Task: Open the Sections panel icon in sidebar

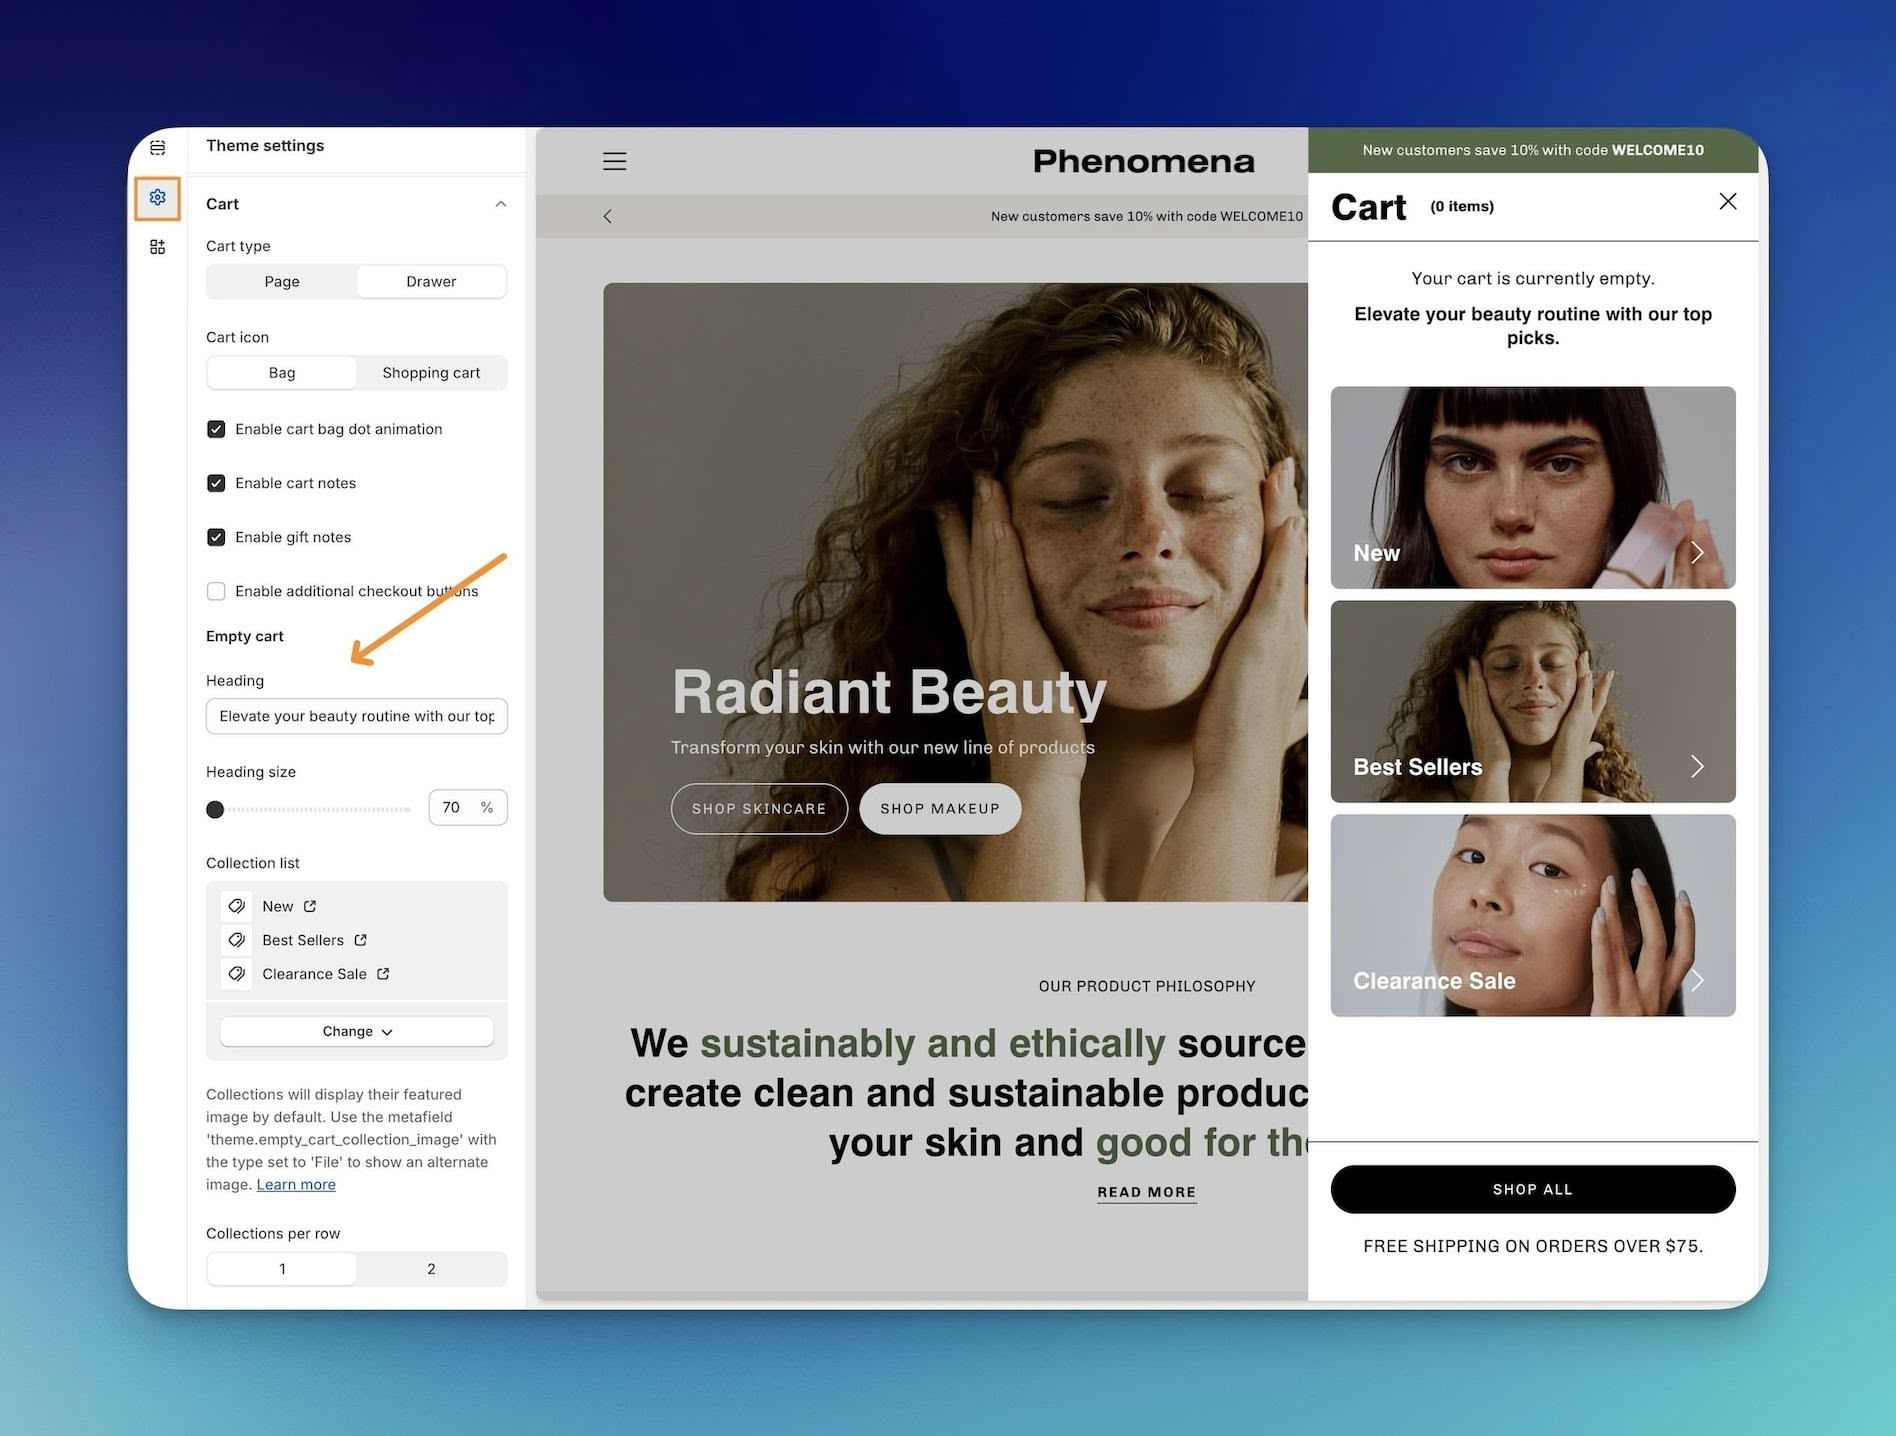Action: [x=157, y=148]
